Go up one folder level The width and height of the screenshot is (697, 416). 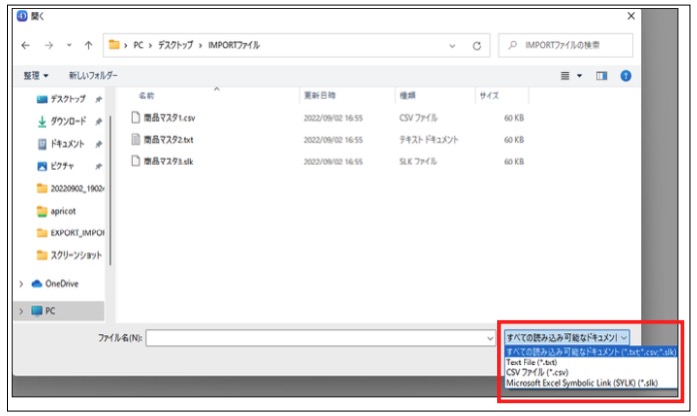click(89, 46)
